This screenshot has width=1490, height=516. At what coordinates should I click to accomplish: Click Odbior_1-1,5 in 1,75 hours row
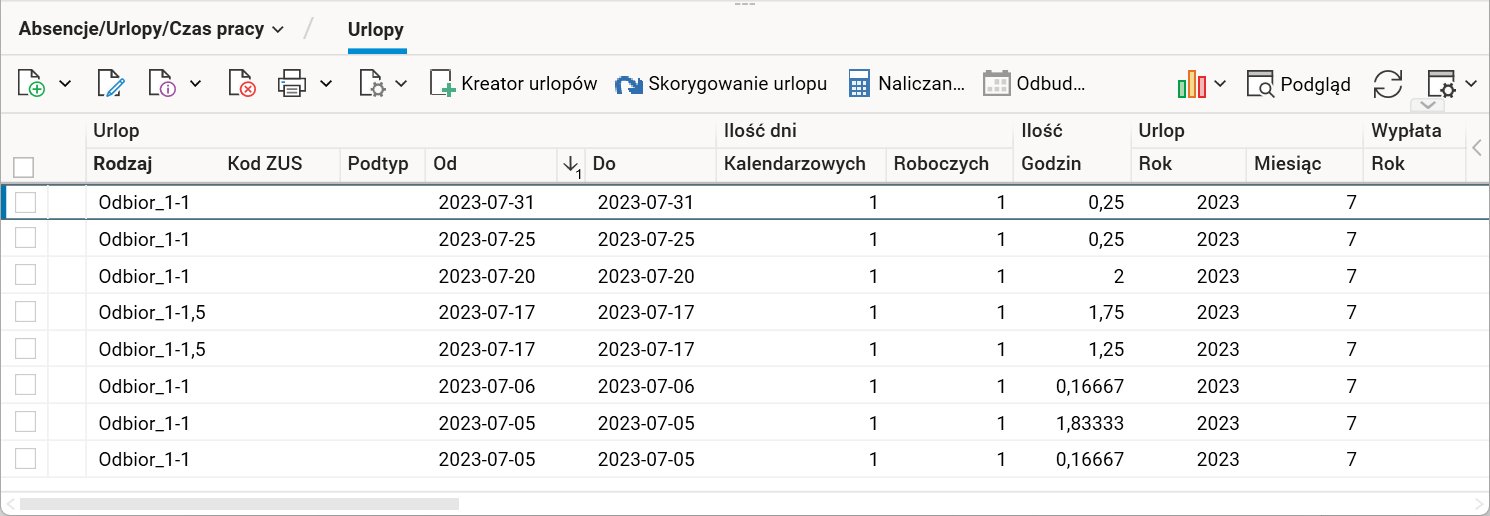click(x=152, y=313)
